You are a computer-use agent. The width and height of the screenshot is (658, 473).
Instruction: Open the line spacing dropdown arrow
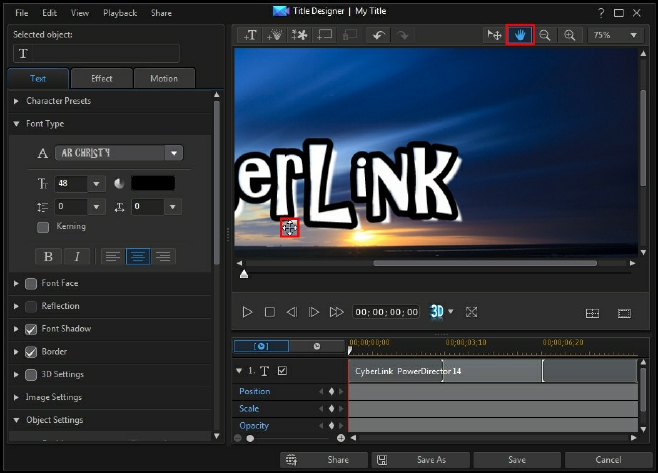[x=96, y=207]
